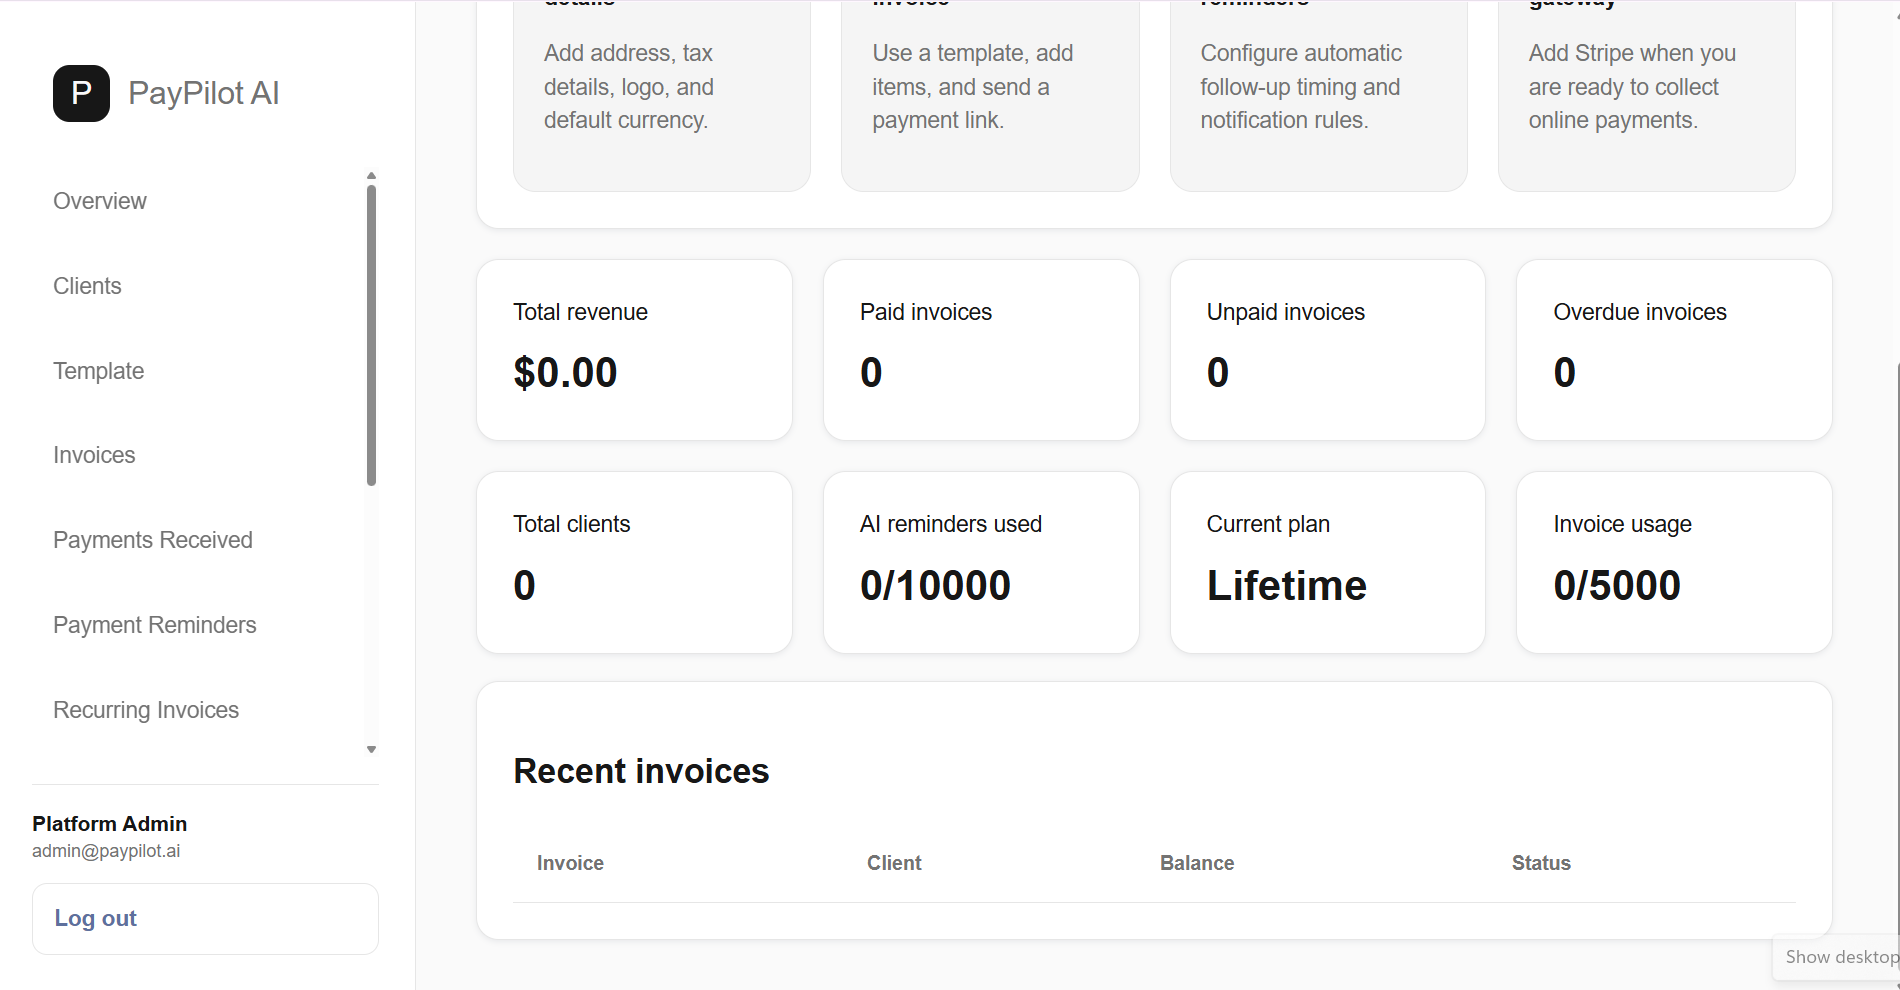
Task: Select the Invoice usage card
Action: tap(1674, 563)
